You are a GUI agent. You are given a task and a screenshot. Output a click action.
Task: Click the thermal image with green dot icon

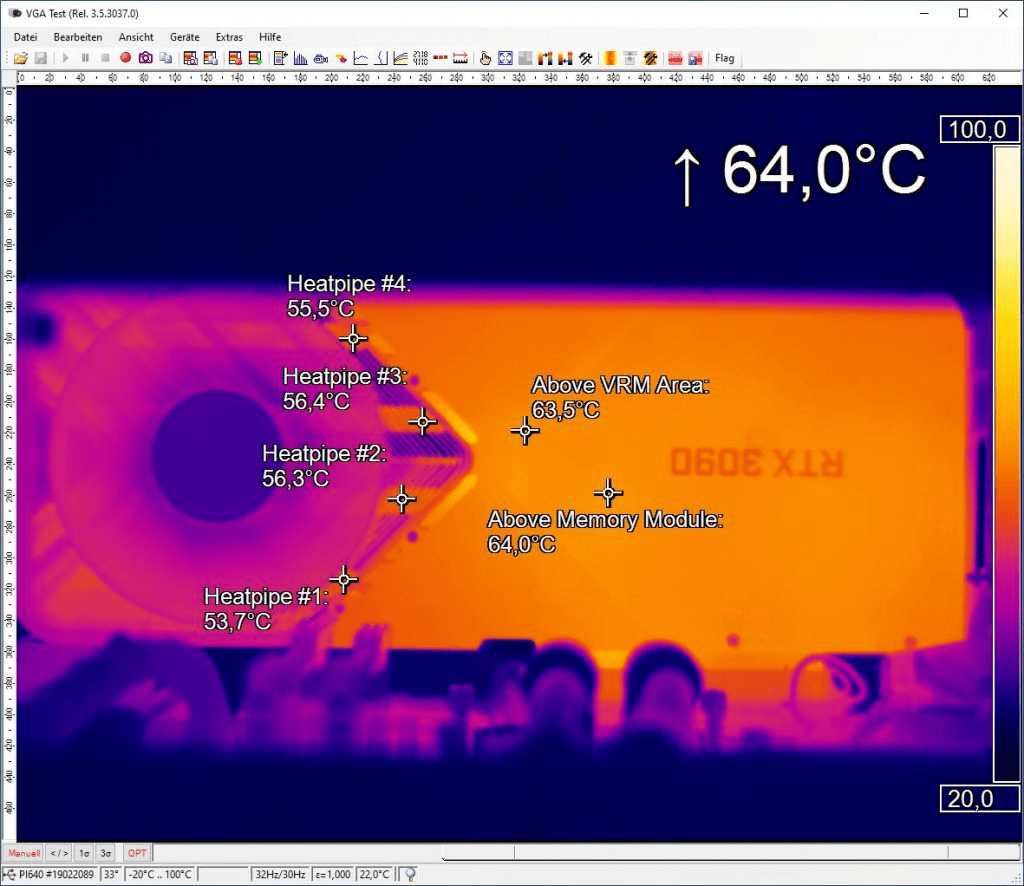(x=255, y=58)
